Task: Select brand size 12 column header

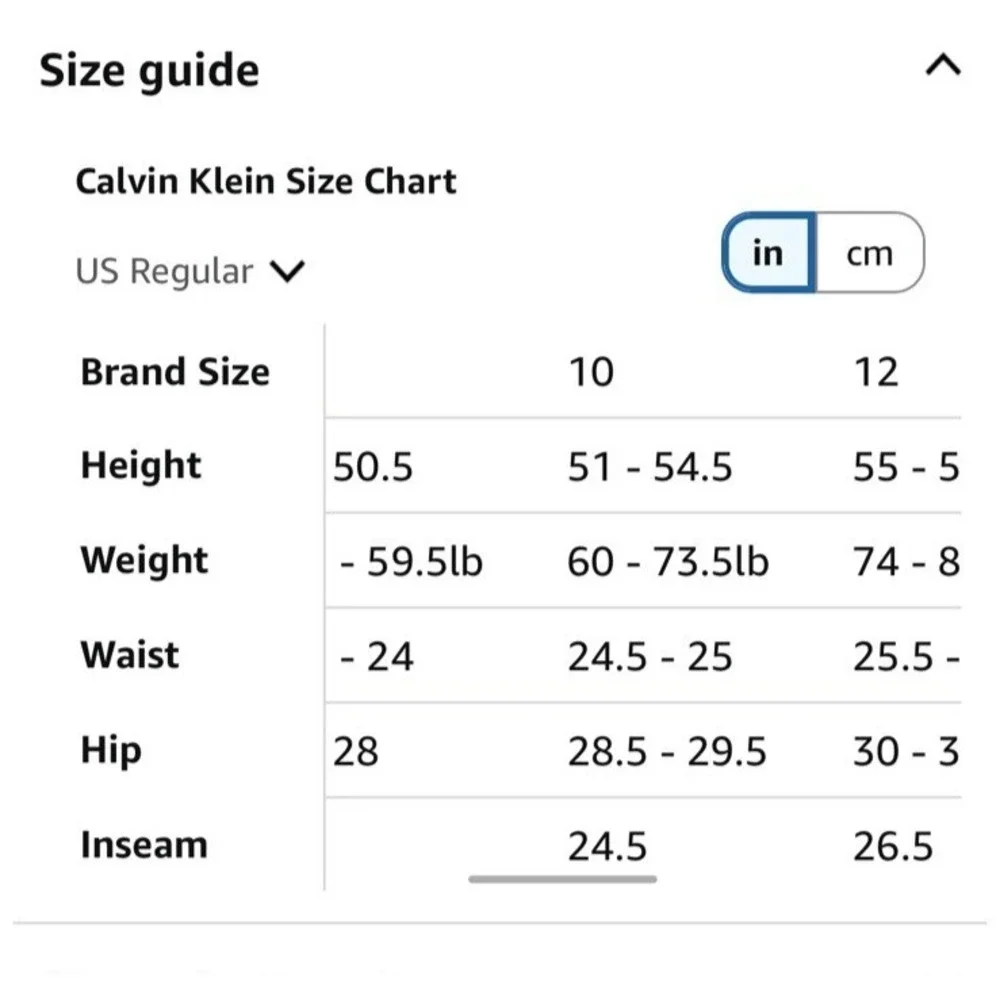Action: point(876,372)
